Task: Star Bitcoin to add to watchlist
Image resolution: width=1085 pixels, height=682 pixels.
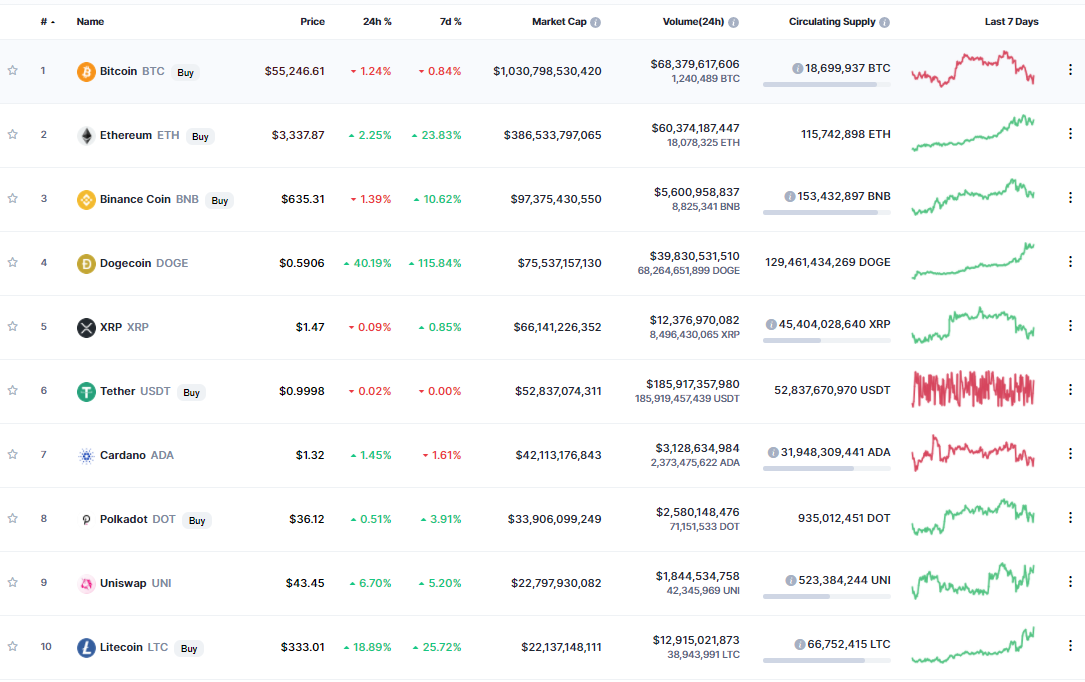Action: [12, 71]
